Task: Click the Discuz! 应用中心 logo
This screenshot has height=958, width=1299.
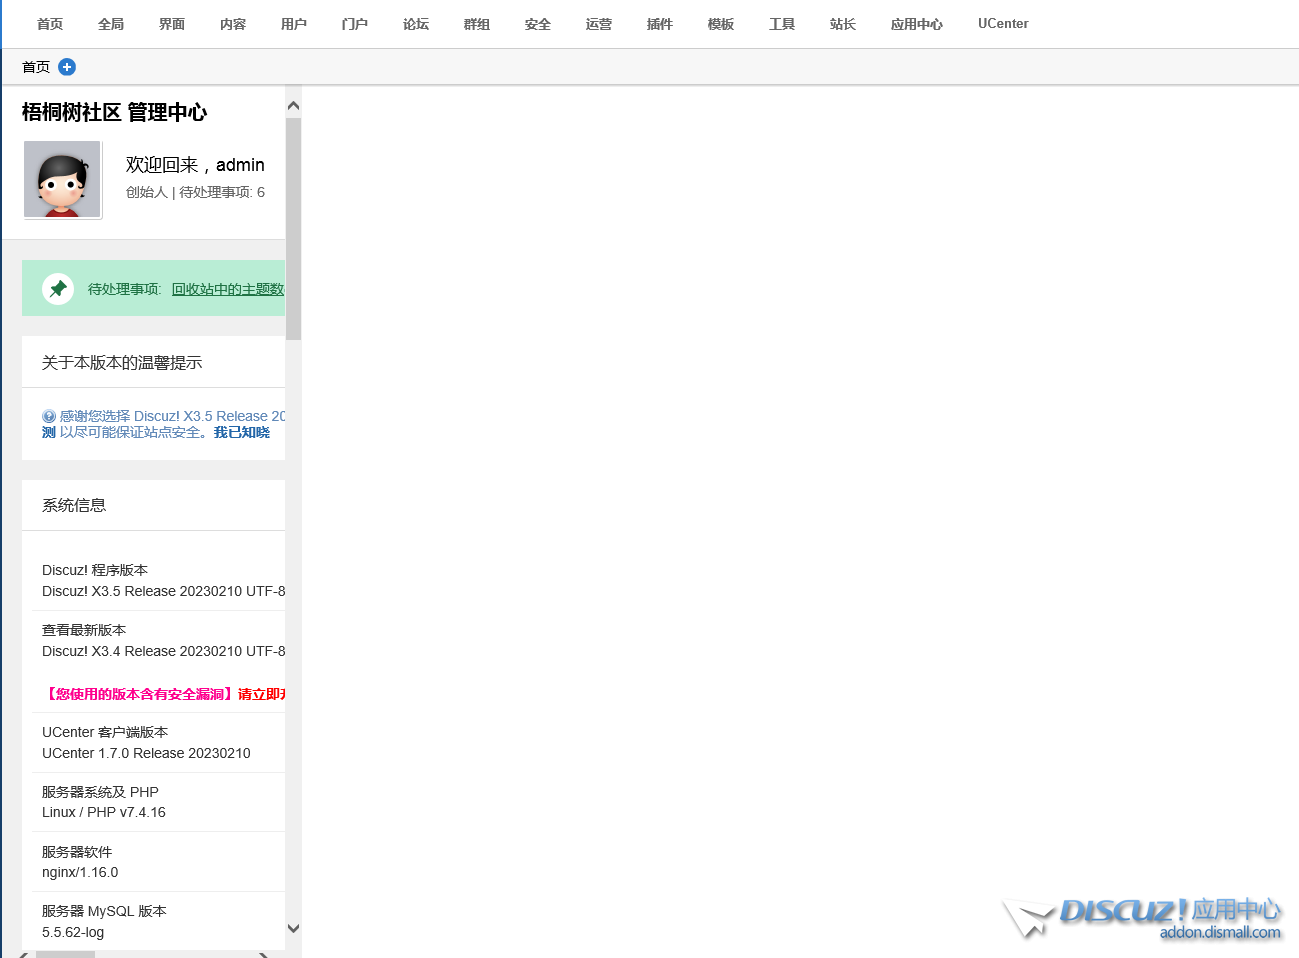Action: point(1144,917)
